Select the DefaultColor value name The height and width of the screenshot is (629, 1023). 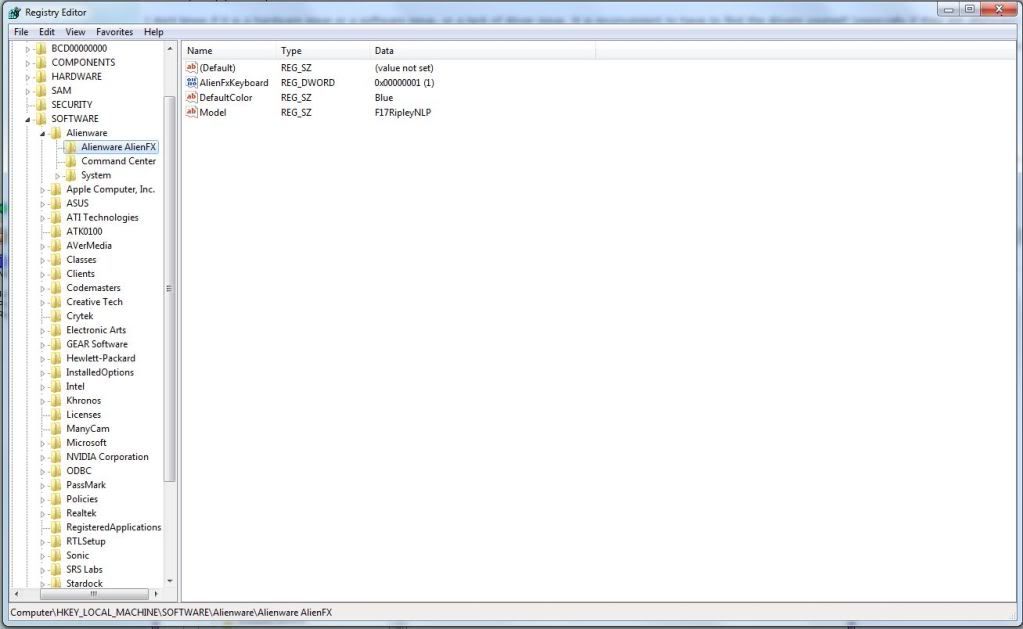click(x=226, y=97)
